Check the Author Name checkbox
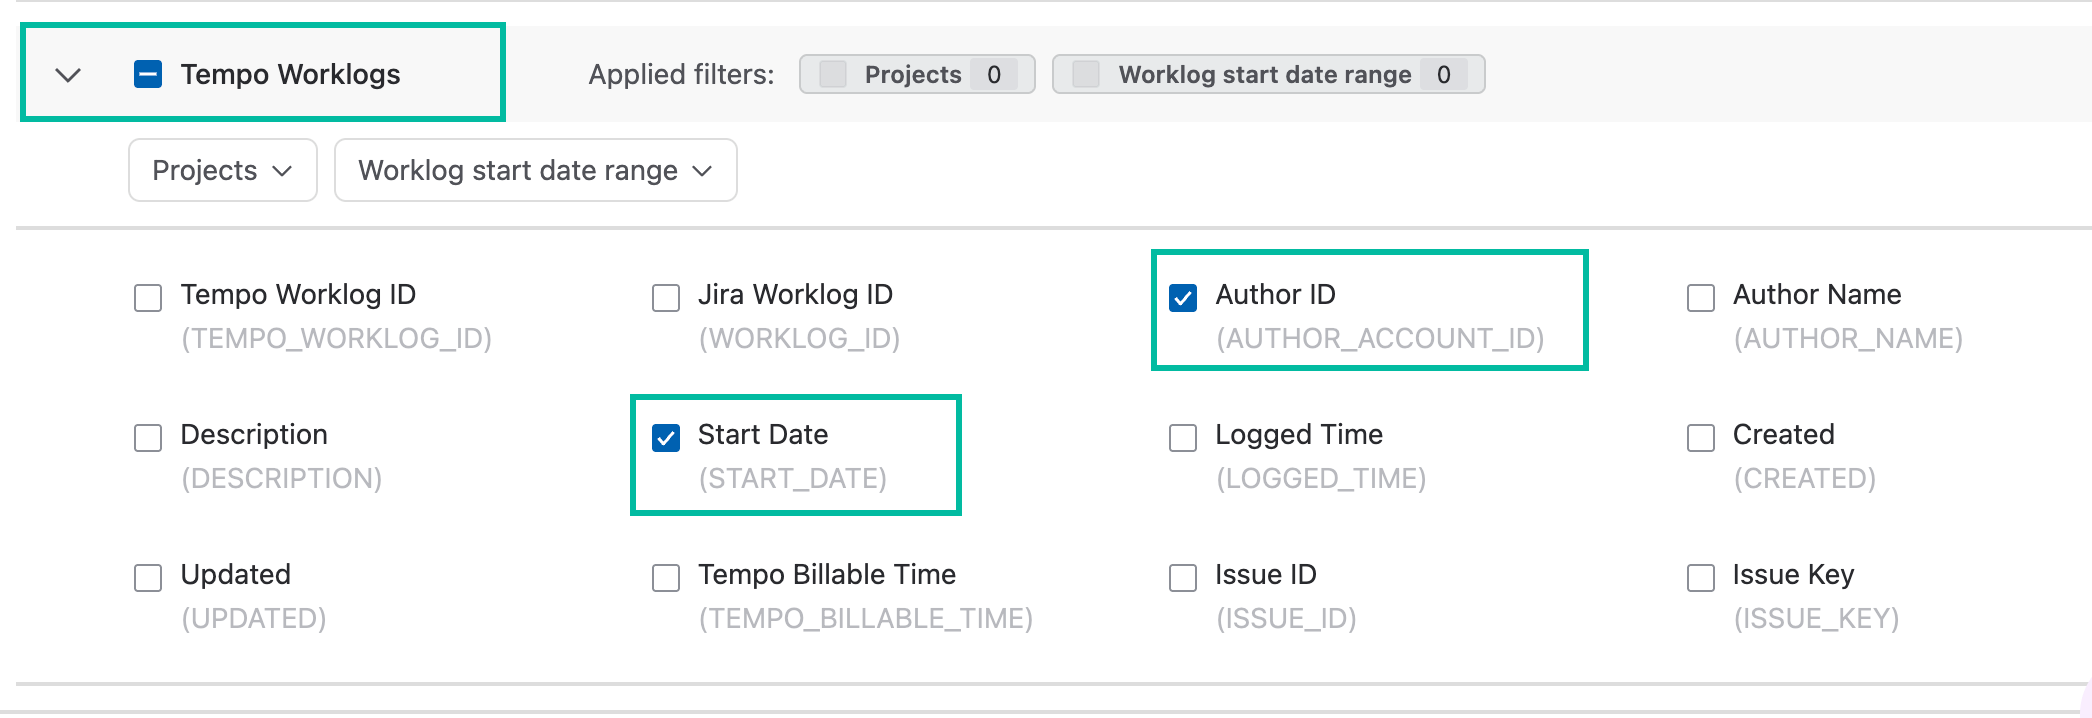The height and width of the screenshot is (718, 2092). pyautogui.click(x=1701, y=298)
